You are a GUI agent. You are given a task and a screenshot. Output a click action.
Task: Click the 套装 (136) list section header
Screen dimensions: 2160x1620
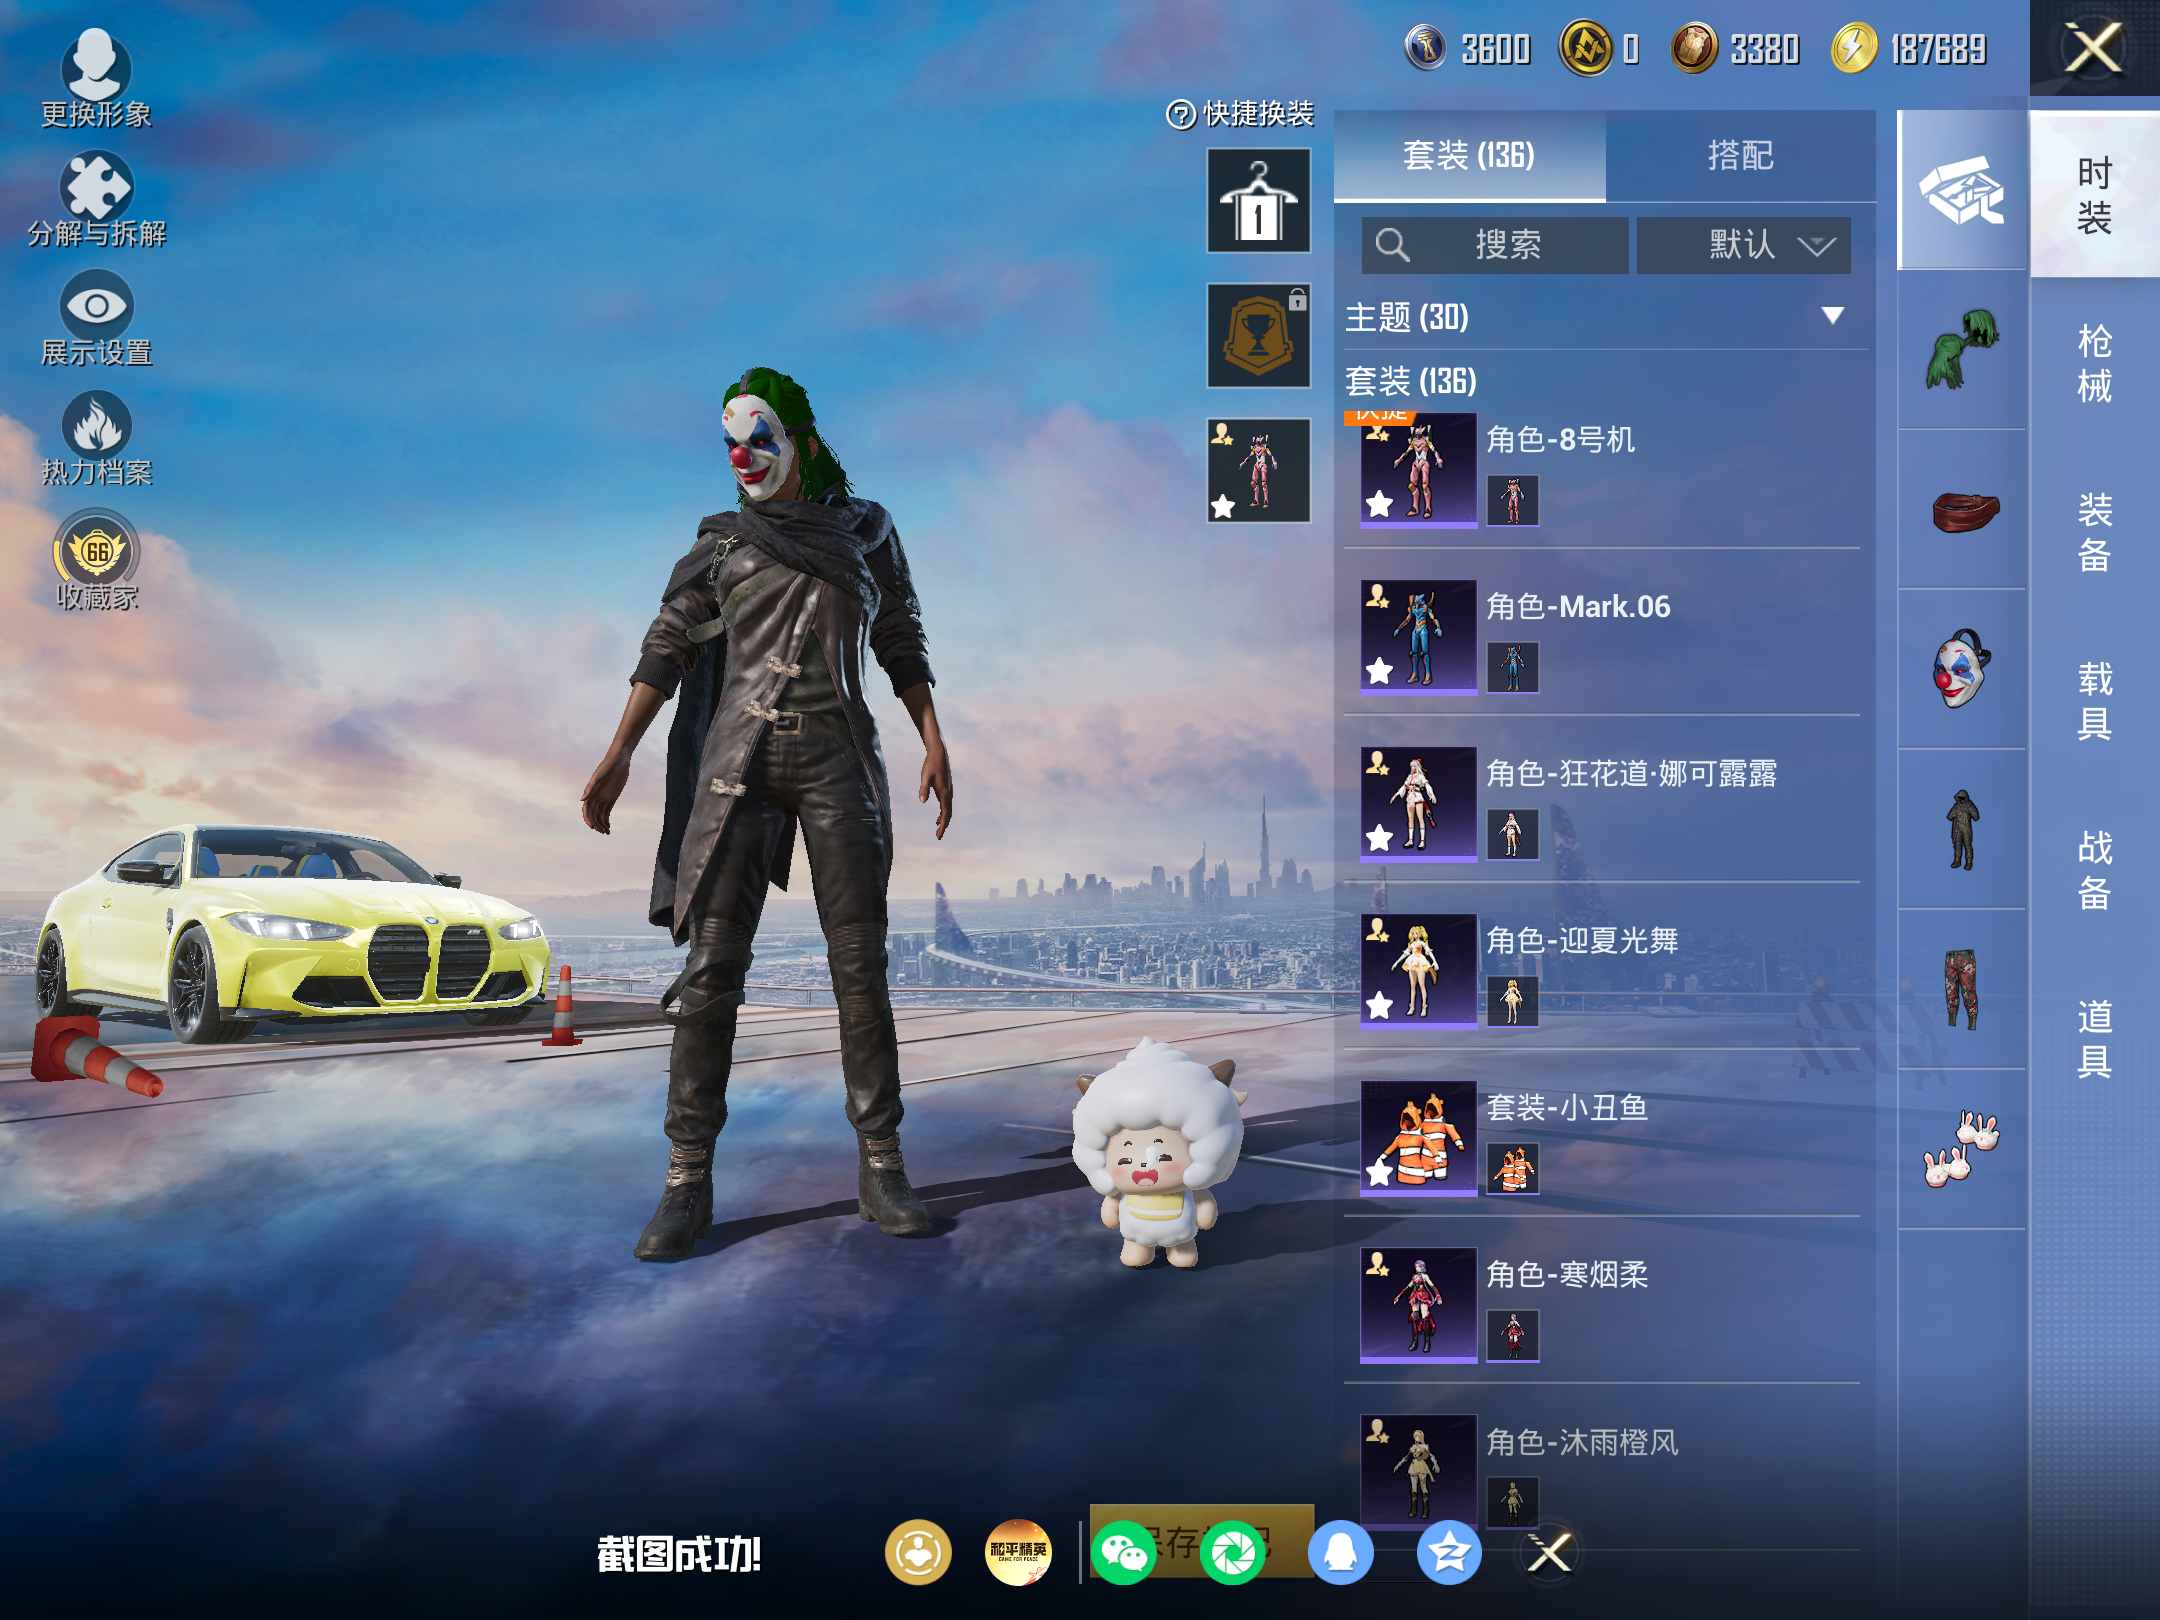1410,381
